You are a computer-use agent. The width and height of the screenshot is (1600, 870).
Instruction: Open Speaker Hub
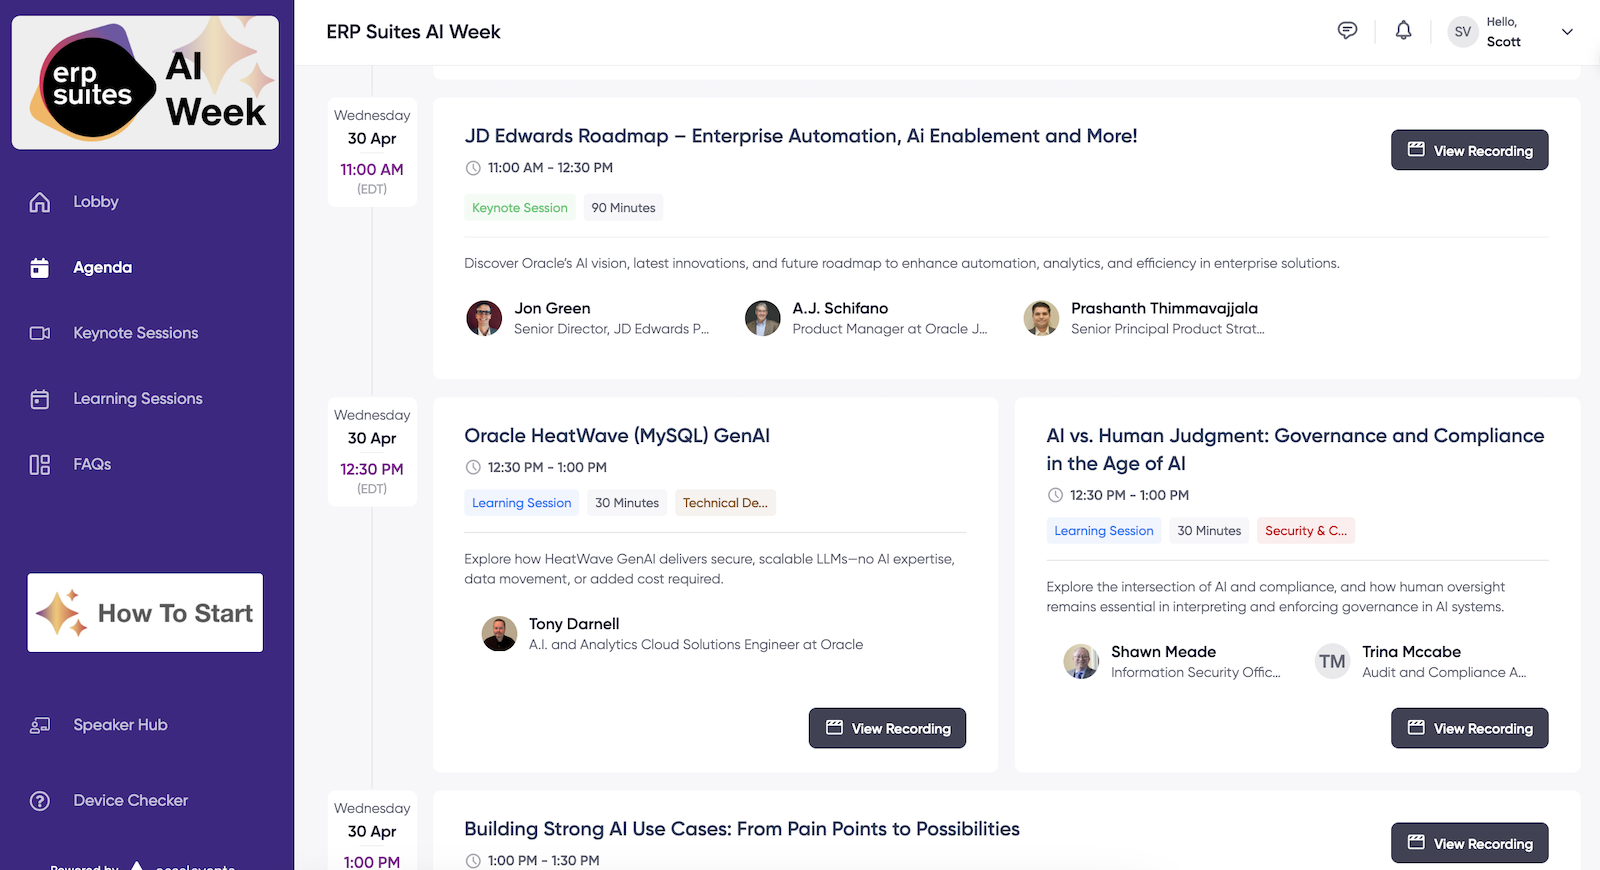(x=120, y=725)
